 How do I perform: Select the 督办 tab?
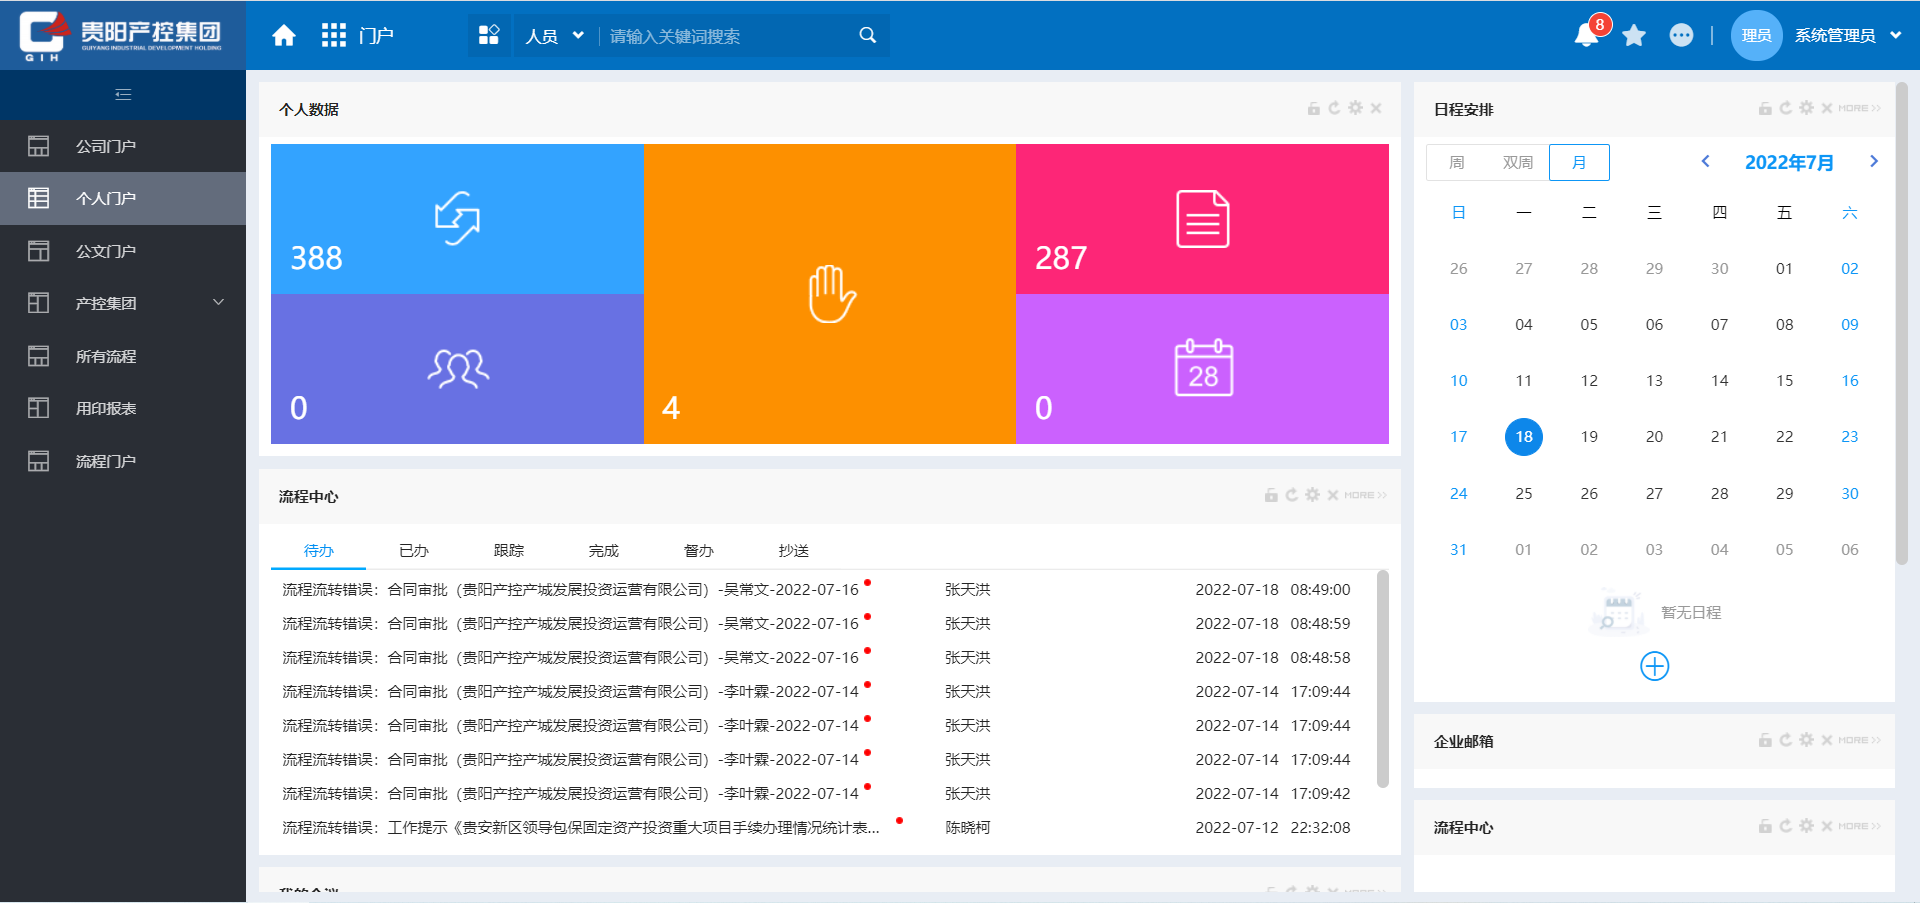[699, 551]
